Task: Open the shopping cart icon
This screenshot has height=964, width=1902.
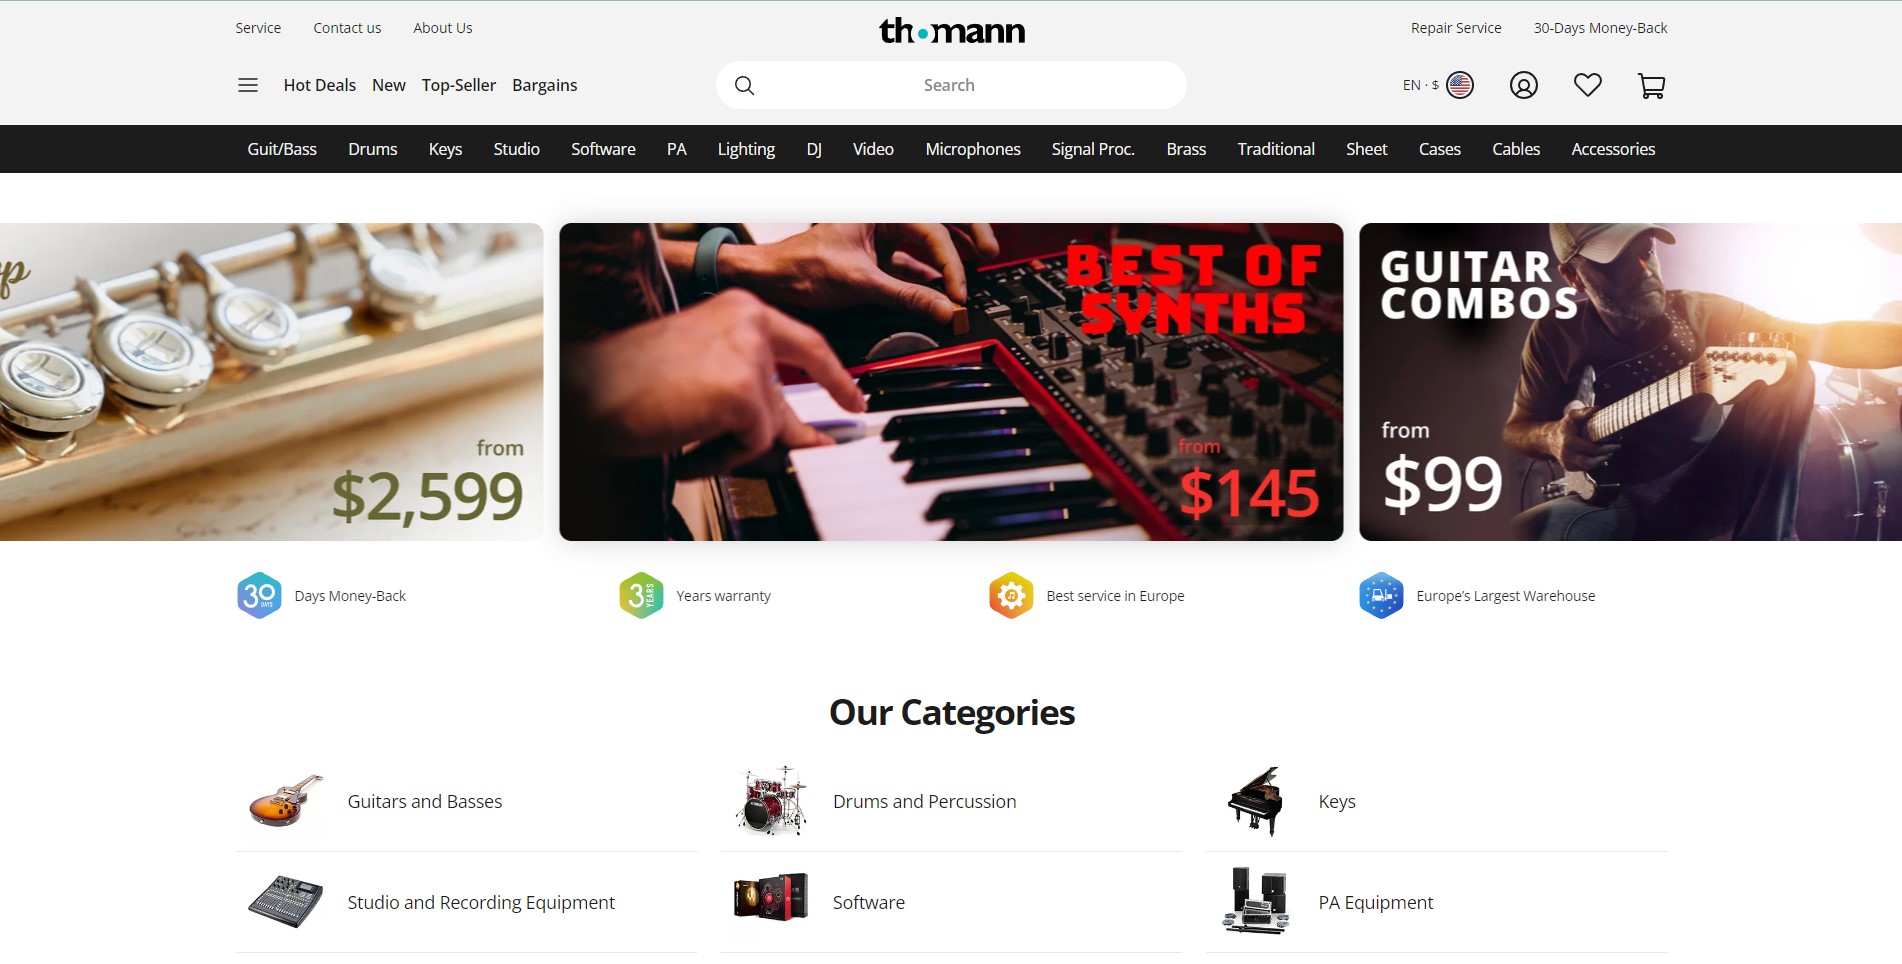Action: (x=1651, y=85)
